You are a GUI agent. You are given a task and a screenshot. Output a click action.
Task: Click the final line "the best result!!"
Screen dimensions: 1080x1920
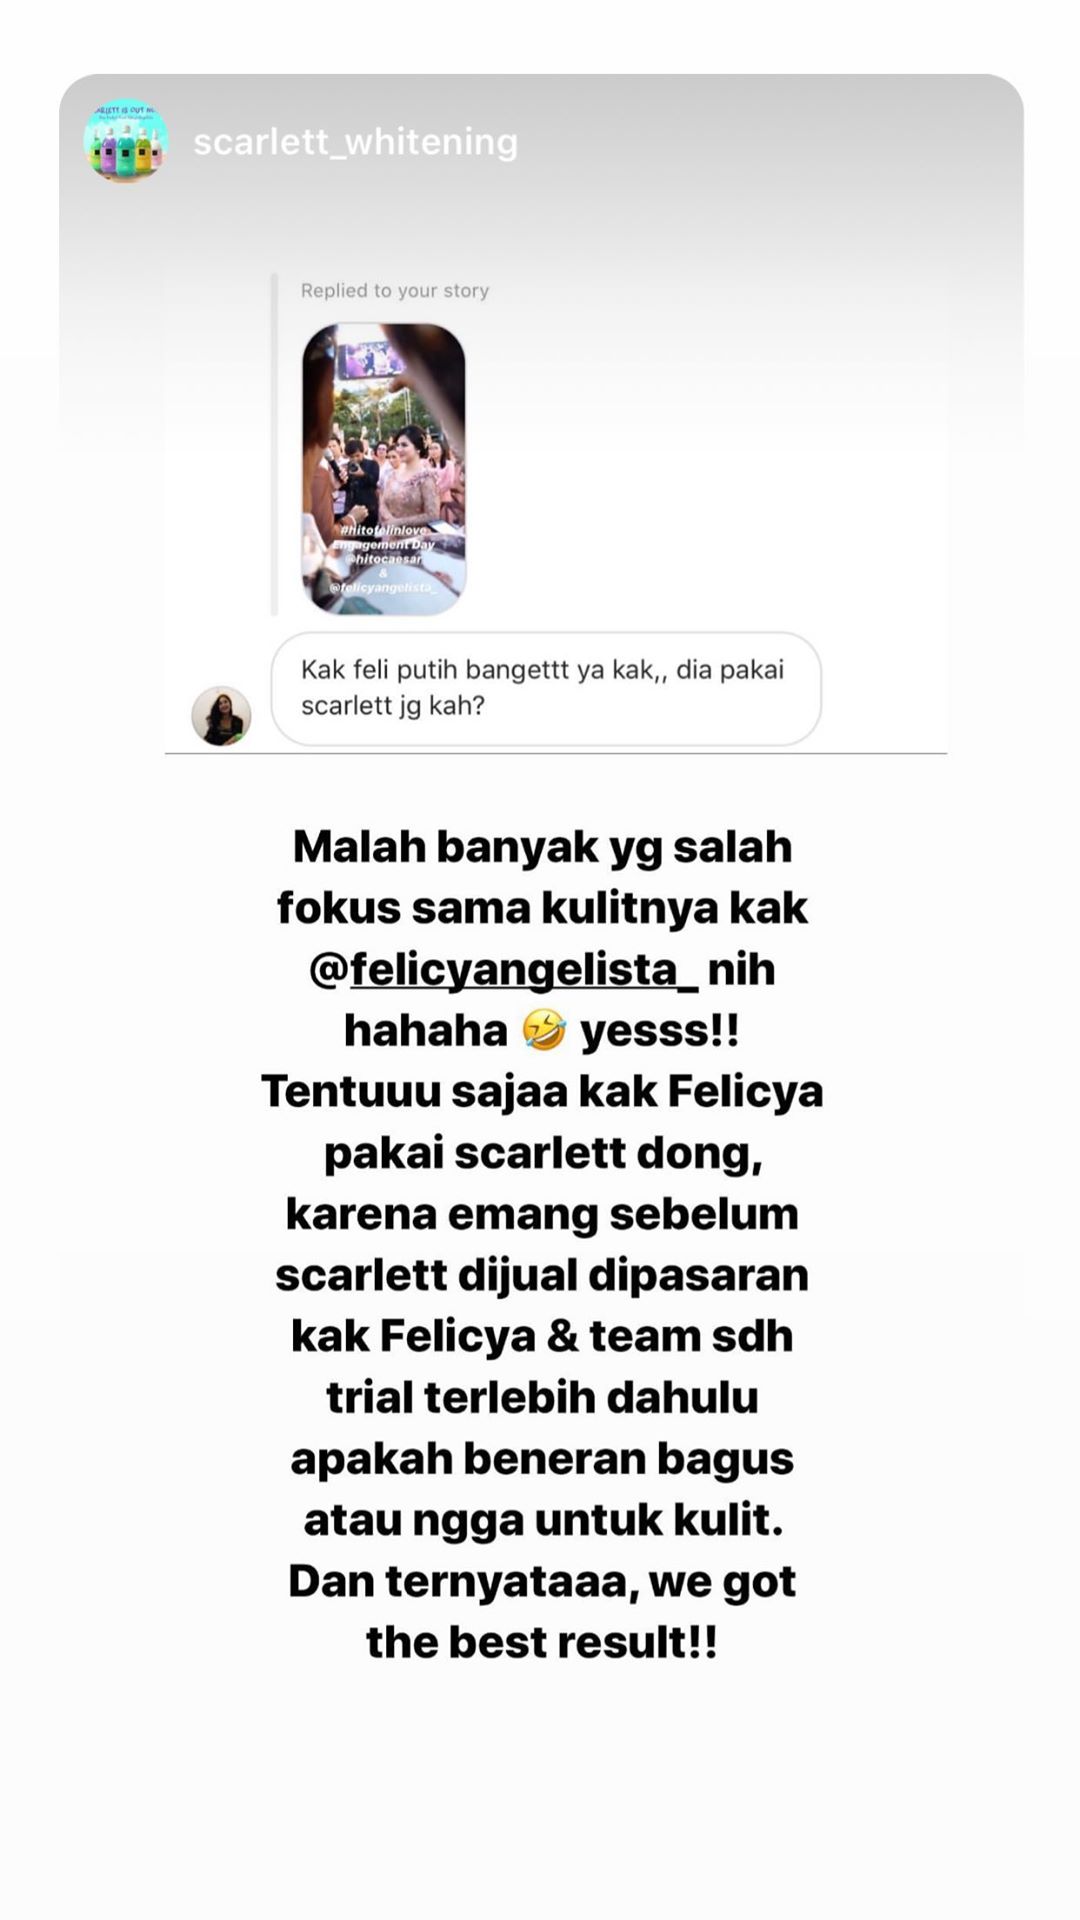(x=542, y=1642)
